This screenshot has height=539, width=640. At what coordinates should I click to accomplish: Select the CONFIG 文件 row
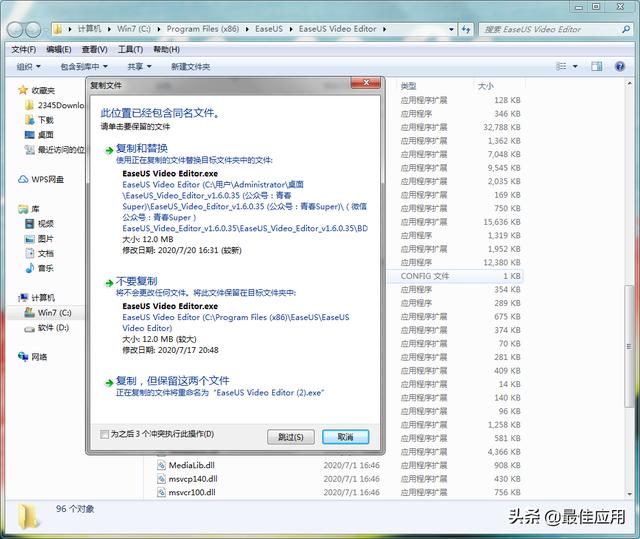(x=455, y=276)
